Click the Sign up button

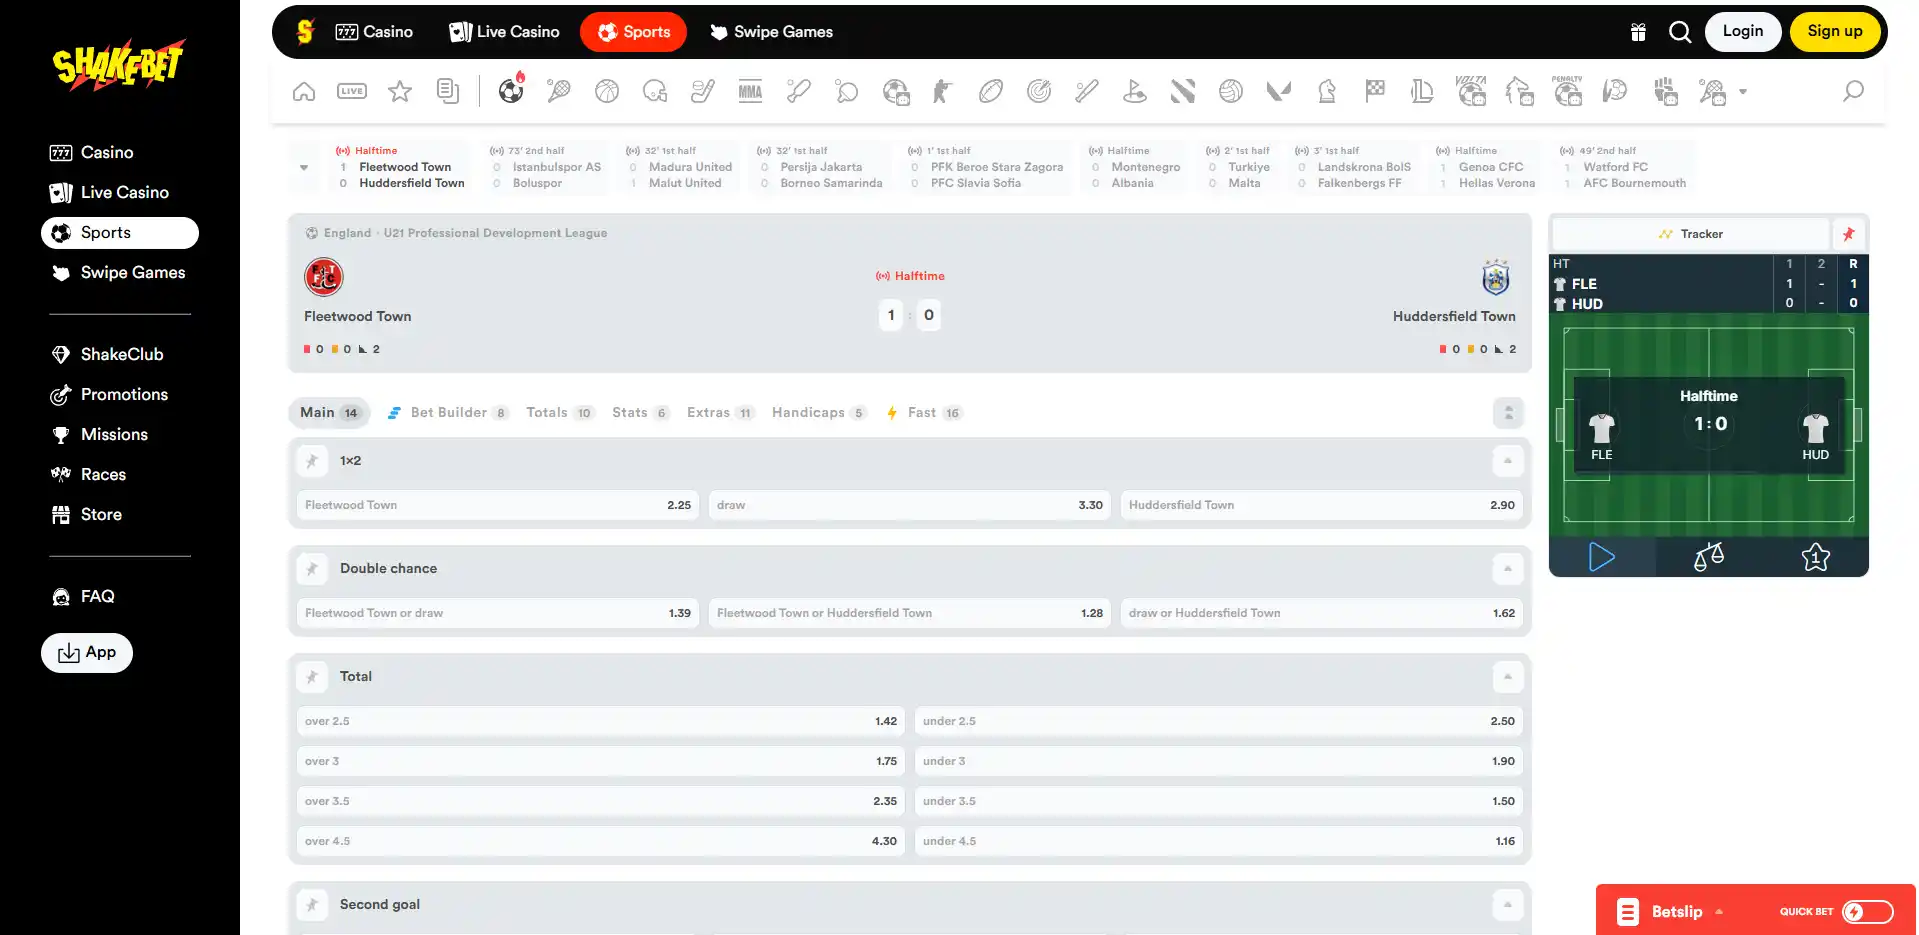pyautogui.click(x=1835, y=32)
